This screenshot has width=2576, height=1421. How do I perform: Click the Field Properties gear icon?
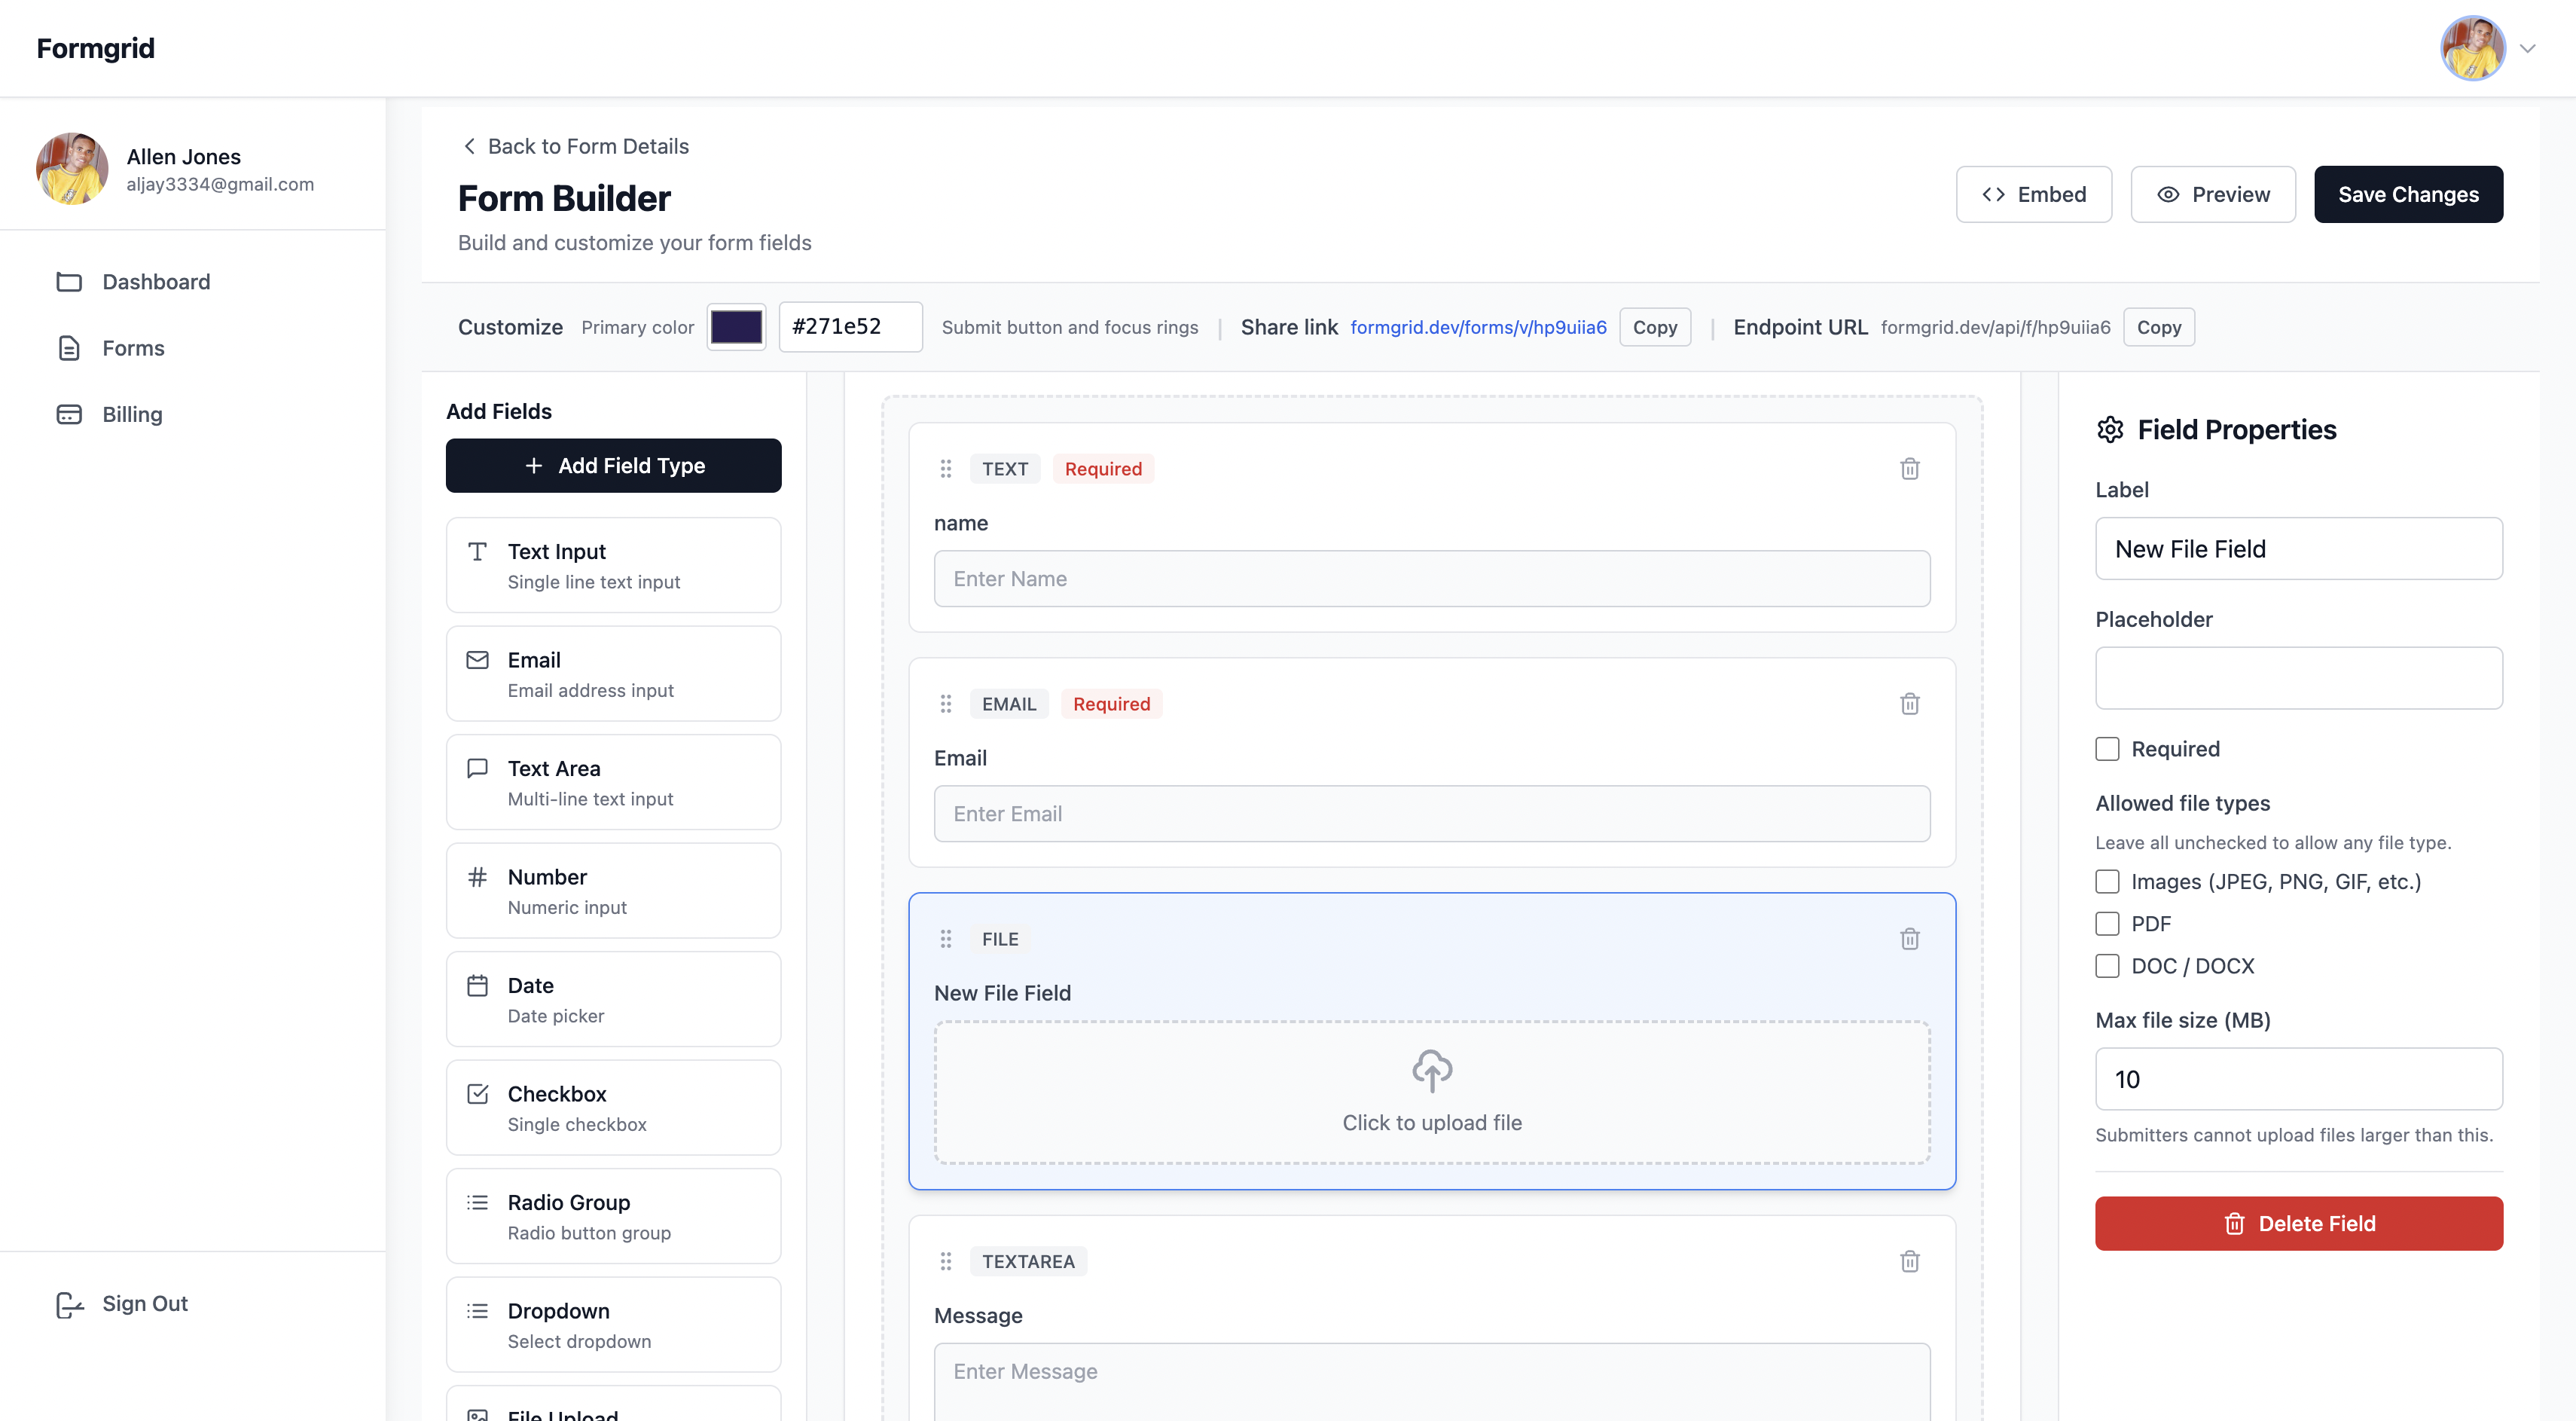(2110, 430)
